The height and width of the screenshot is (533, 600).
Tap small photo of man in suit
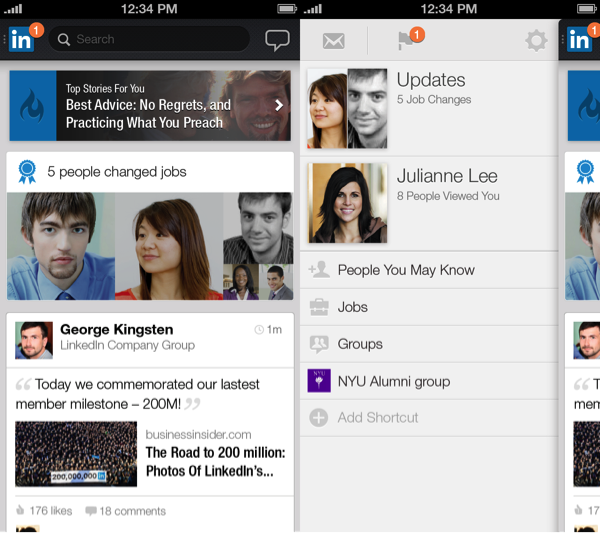click(x=277, y=282)
